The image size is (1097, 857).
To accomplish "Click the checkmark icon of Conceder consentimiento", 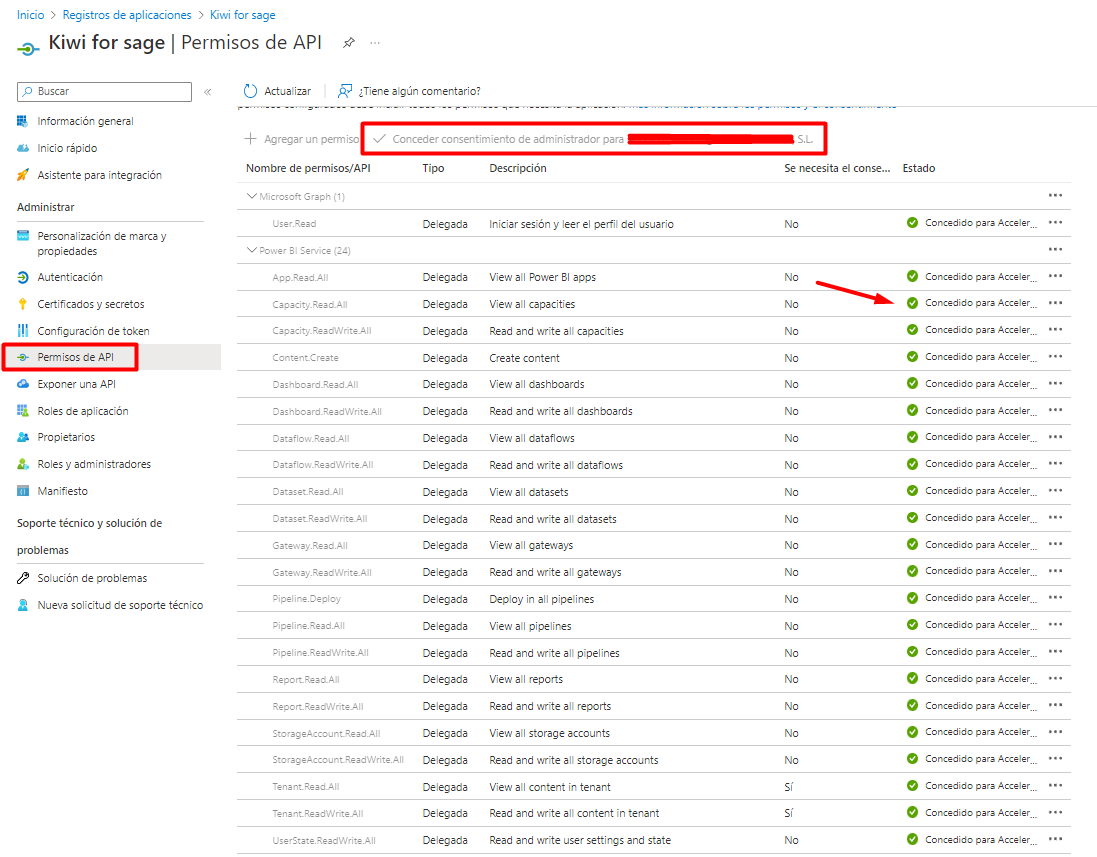I will pyautogui.click(x=379, y=139).
